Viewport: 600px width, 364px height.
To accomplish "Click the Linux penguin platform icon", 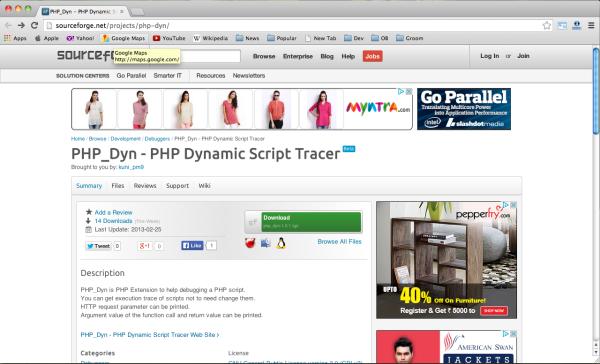I will coord(281,243).
